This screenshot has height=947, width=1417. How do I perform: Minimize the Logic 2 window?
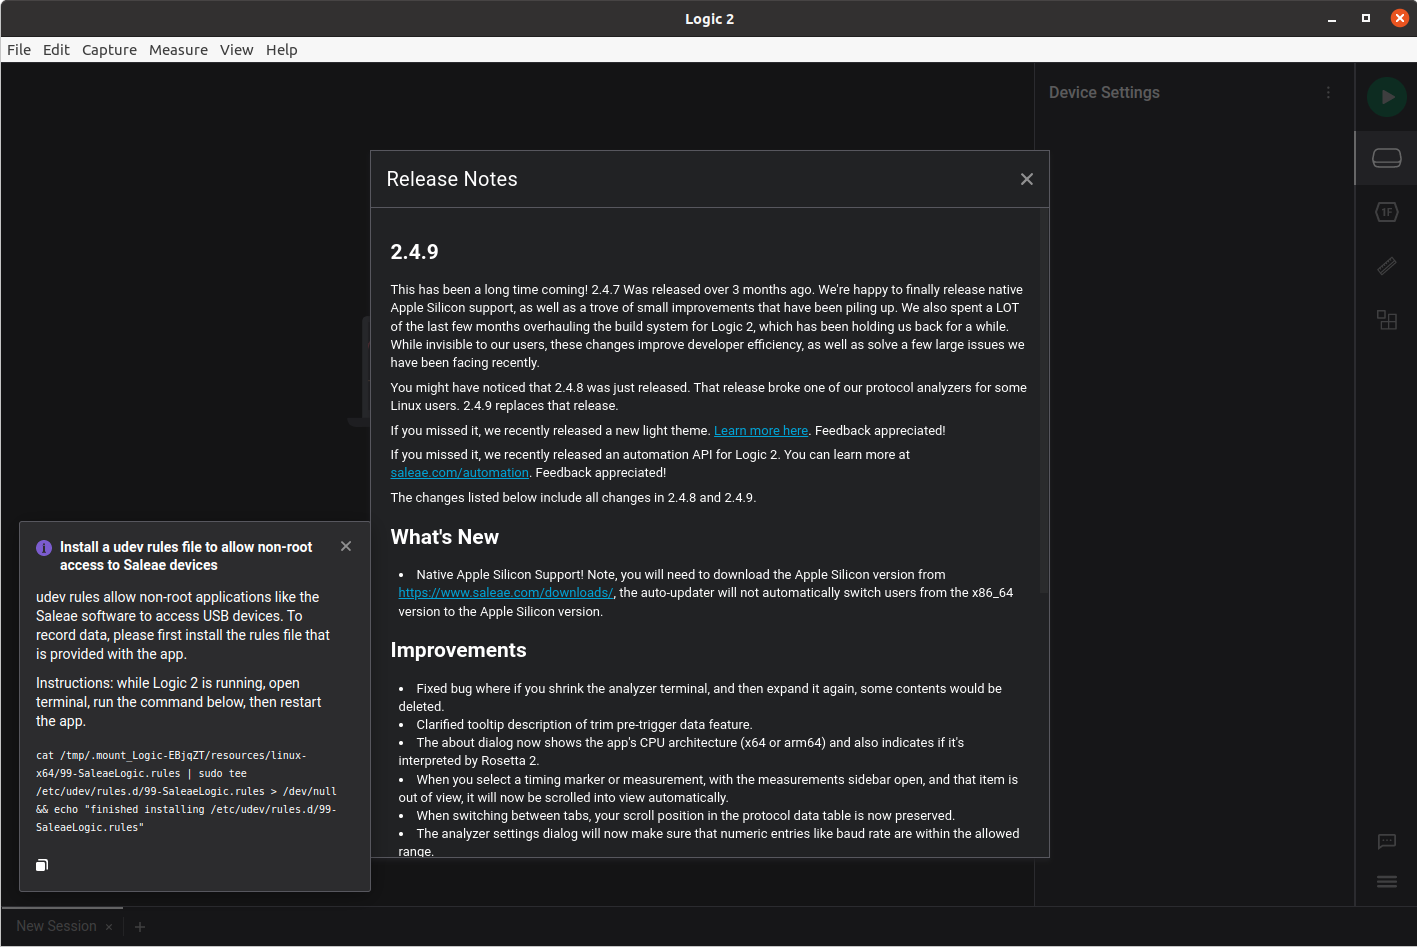click(1332, 19)
